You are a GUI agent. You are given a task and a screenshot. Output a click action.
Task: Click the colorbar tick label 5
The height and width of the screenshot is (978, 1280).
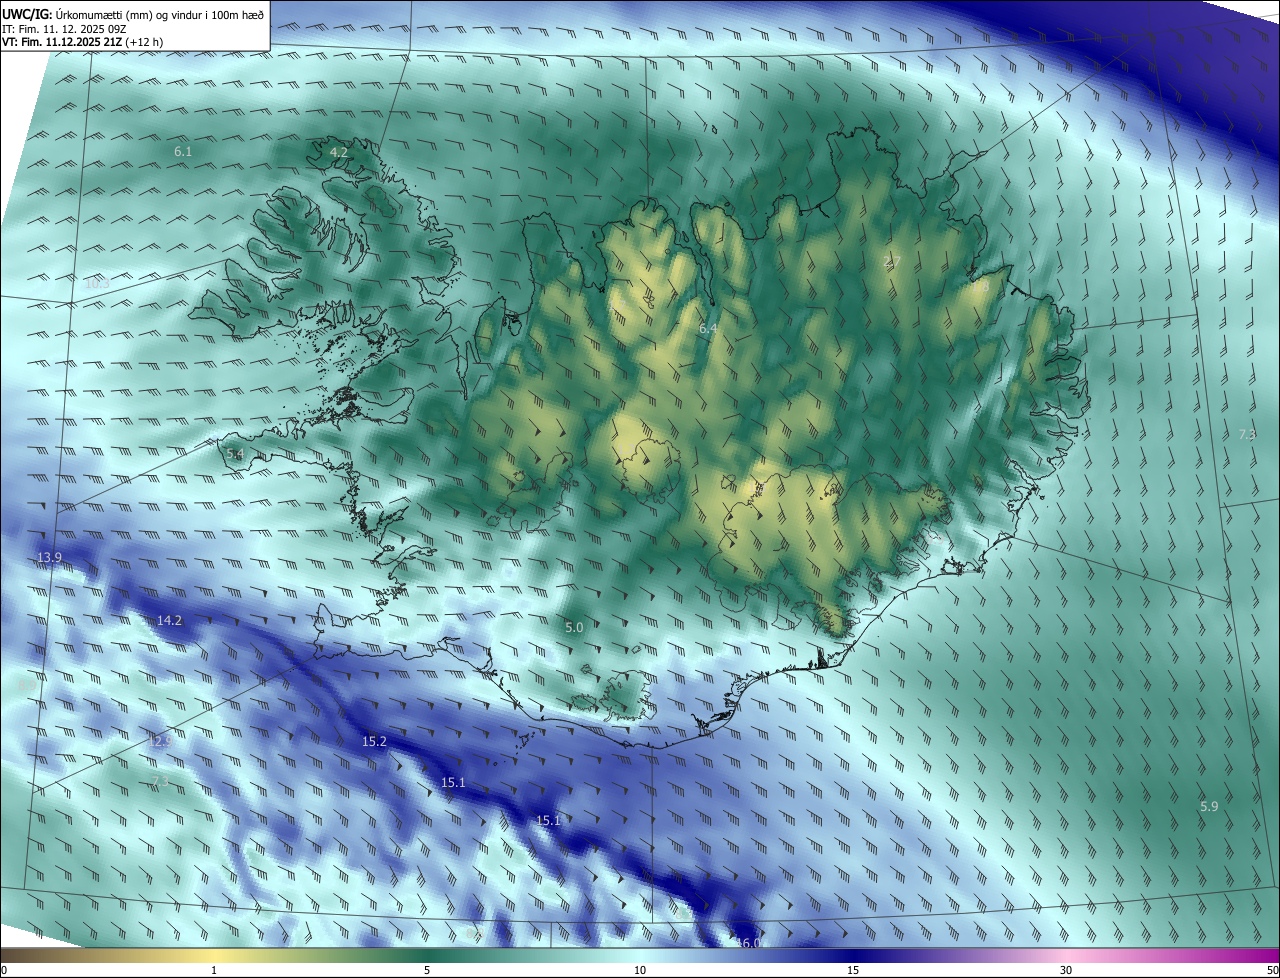click(x=427, y=971)
